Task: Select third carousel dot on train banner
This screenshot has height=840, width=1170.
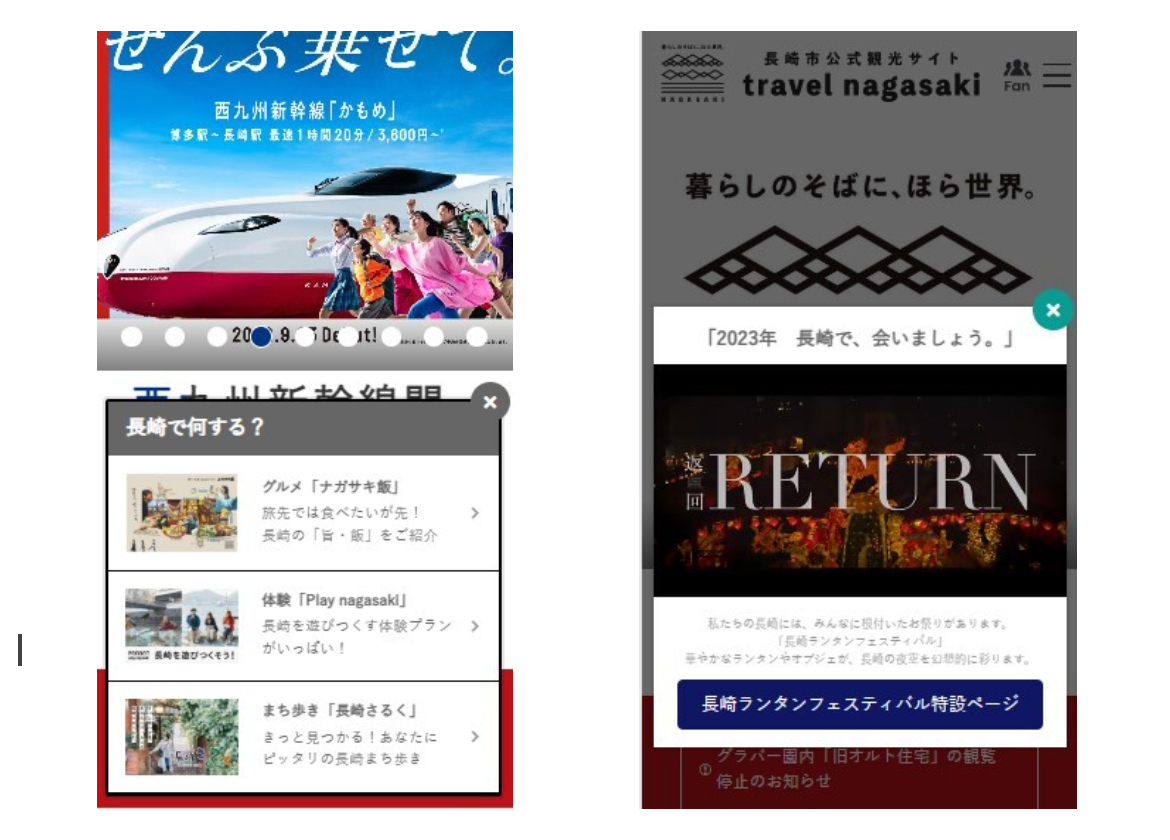Action: click(x=217, y=336)
